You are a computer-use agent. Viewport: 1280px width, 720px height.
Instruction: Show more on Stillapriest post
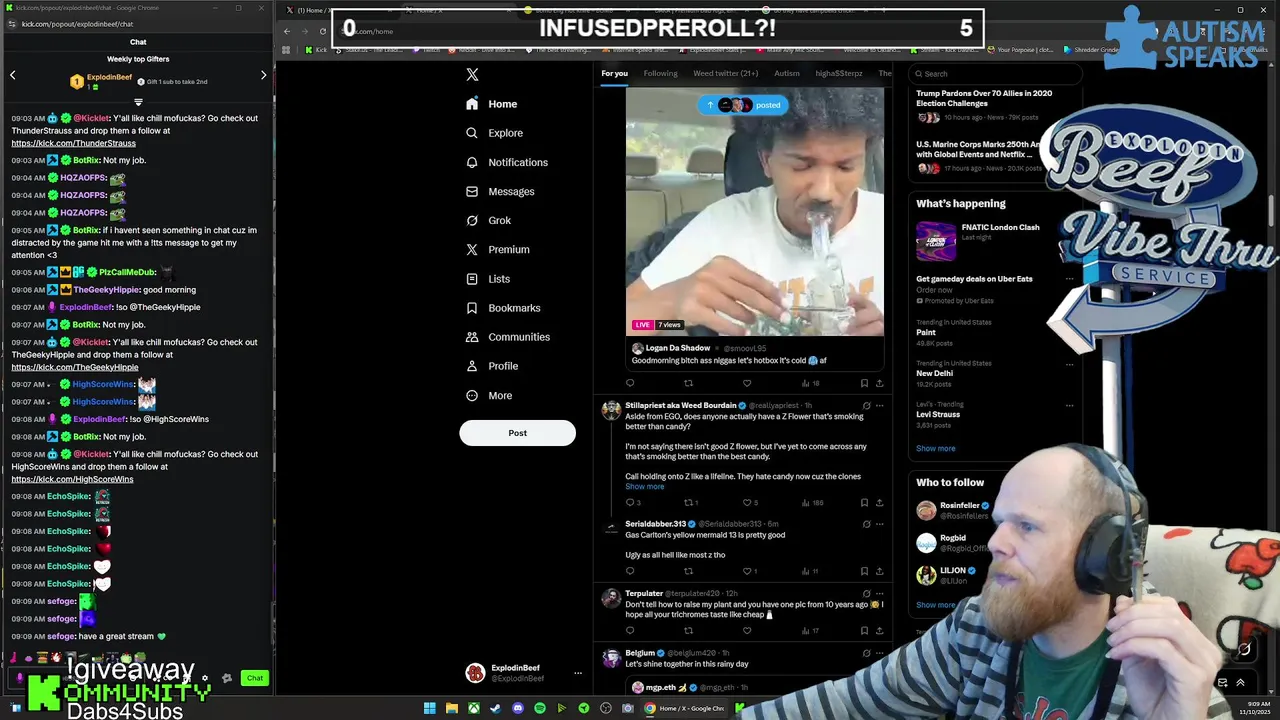(x=644, y=487)
